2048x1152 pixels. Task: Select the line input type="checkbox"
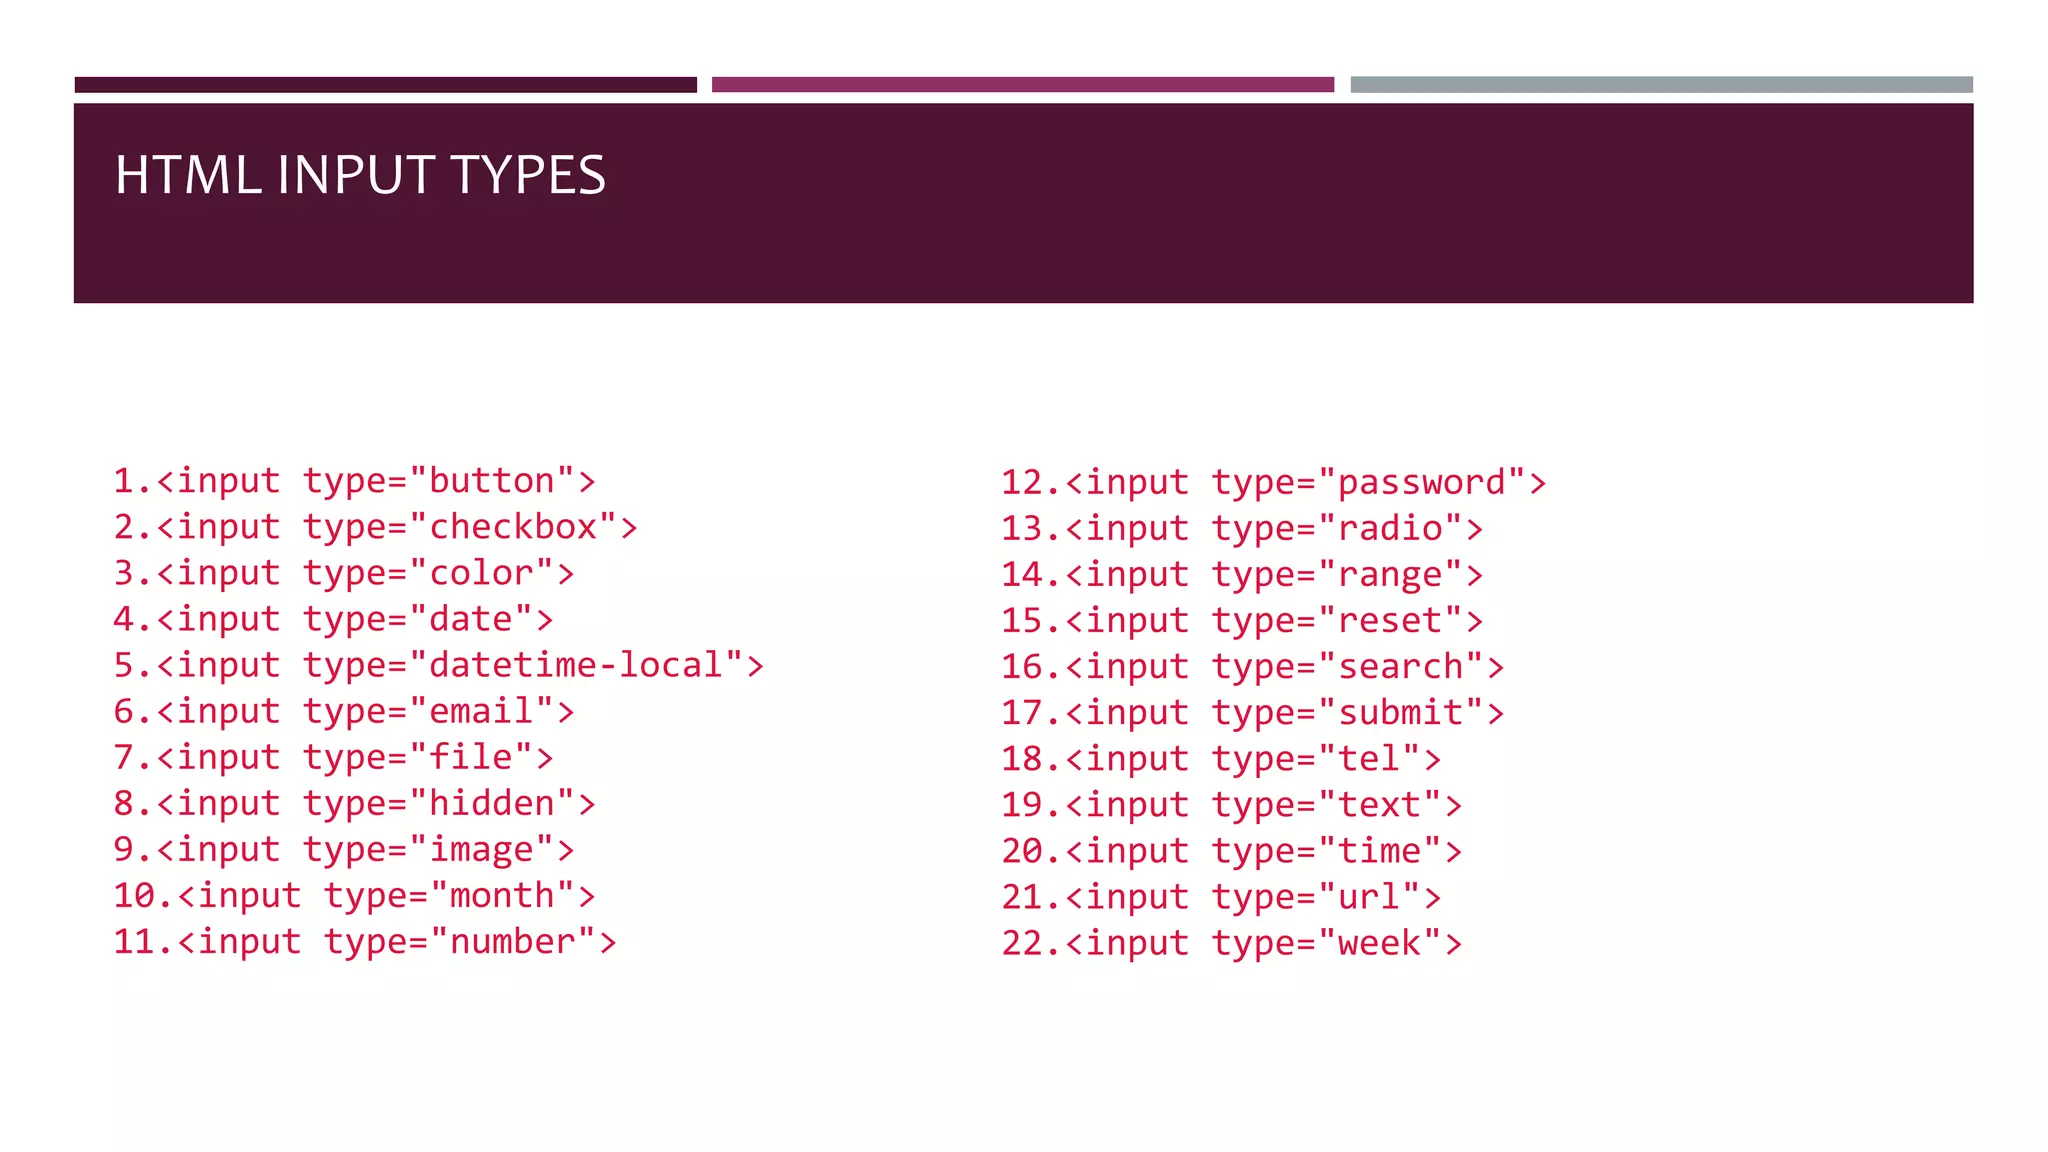pyautogui.click(x=375, y=527)
